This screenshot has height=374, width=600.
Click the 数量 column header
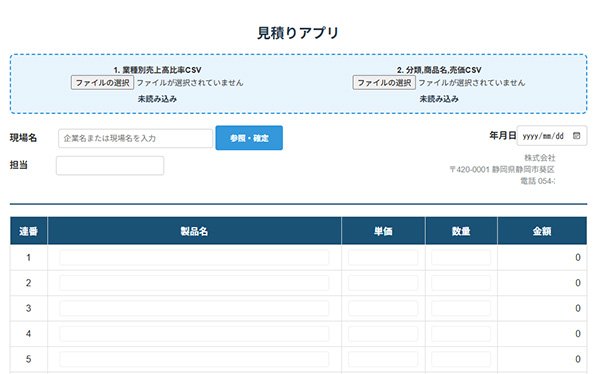pos(461,231)
